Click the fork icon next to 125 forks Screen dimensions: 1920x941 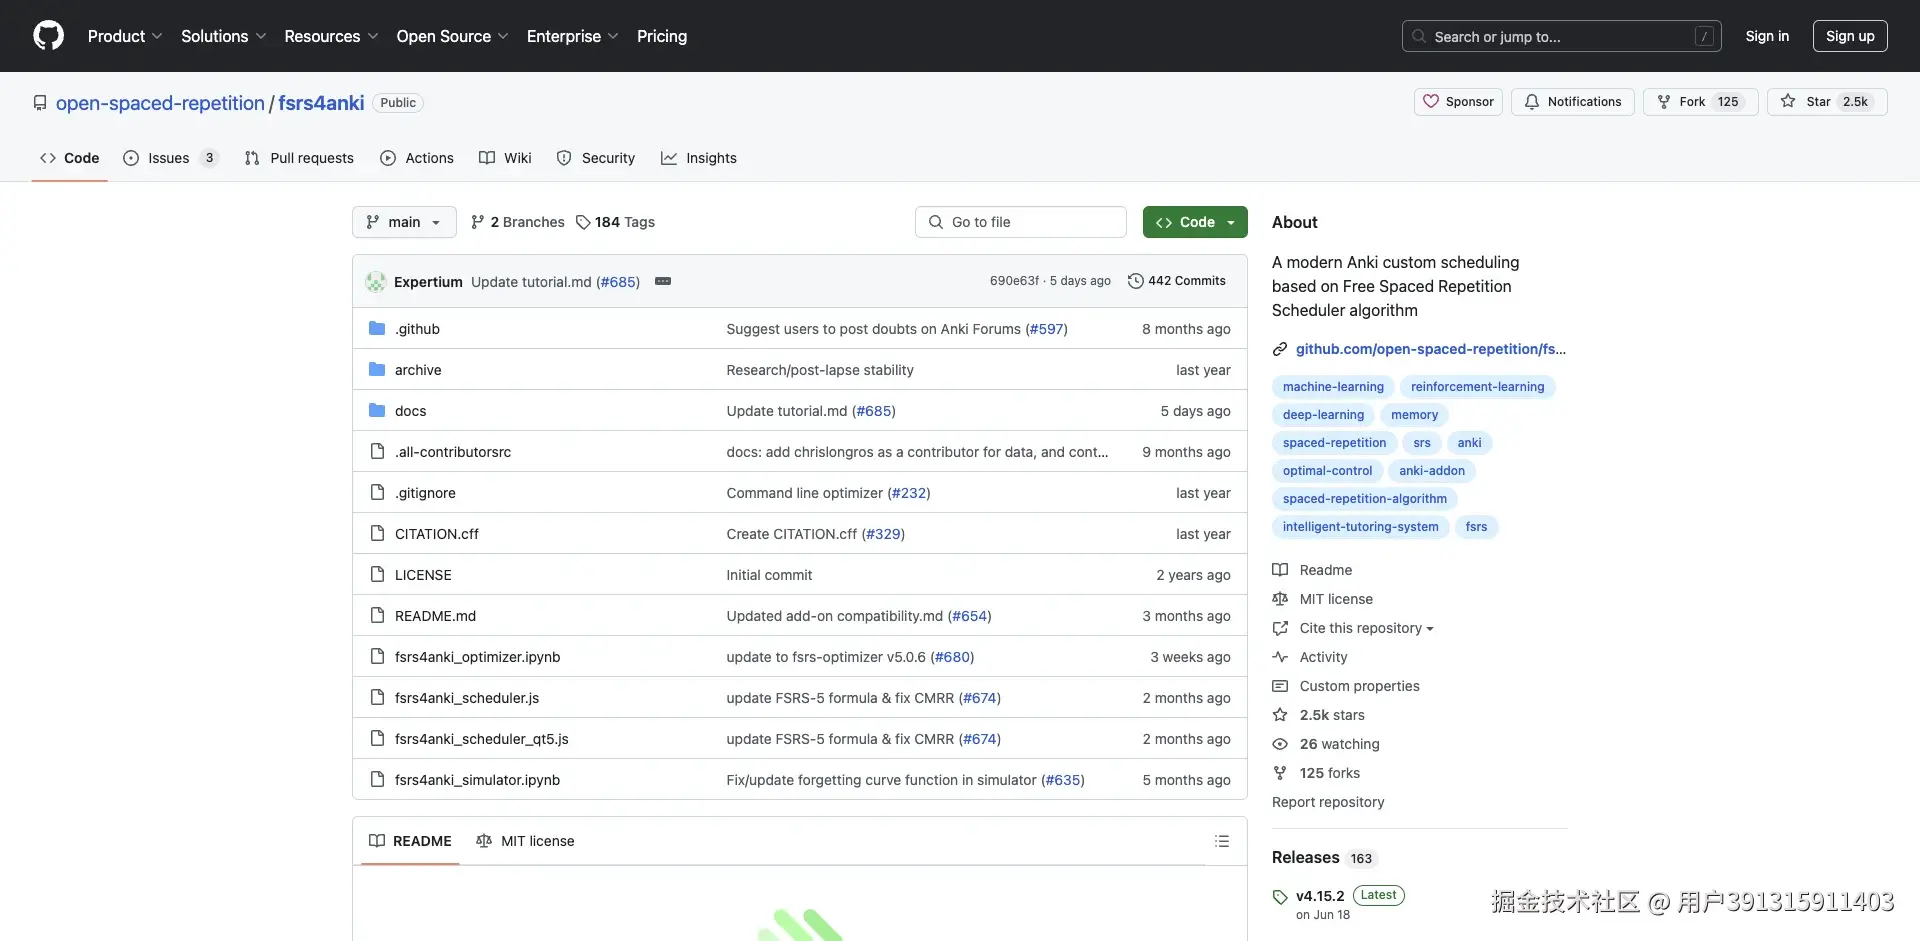pyautogui.click(x=1280, y=773)
